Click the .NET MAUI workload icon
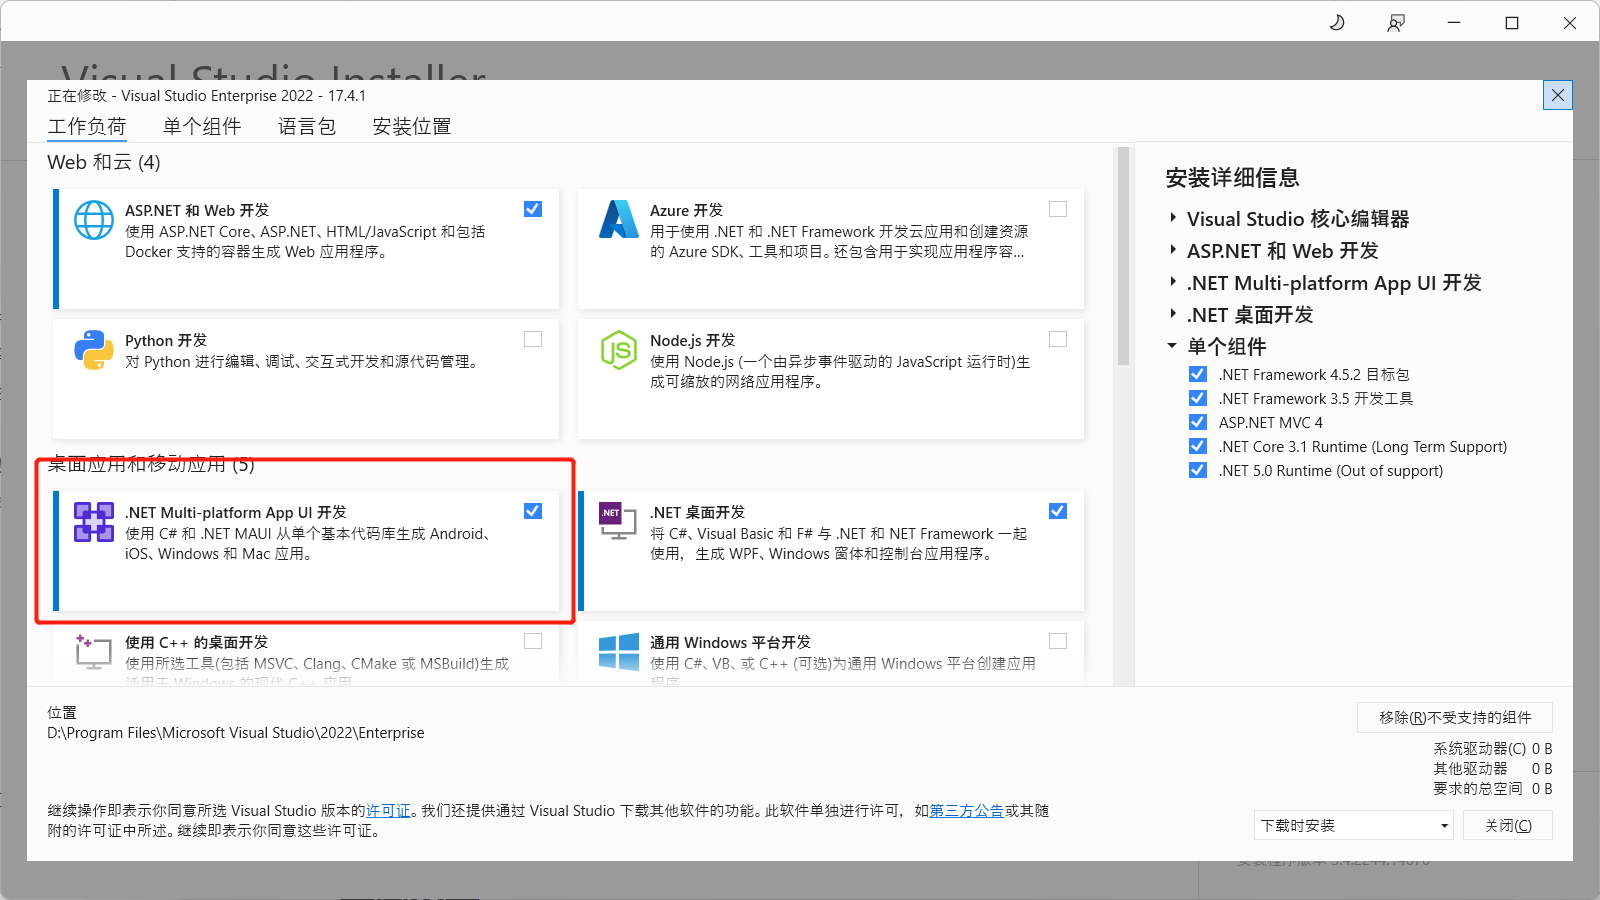Screen dimensions: 1600x900 tap(94, 522)
